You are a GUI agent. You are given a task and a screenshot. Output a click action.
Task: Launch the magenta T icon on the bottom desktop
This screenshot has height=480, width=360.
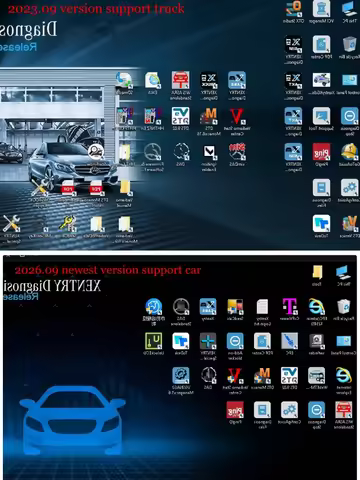tap(289, 307)
